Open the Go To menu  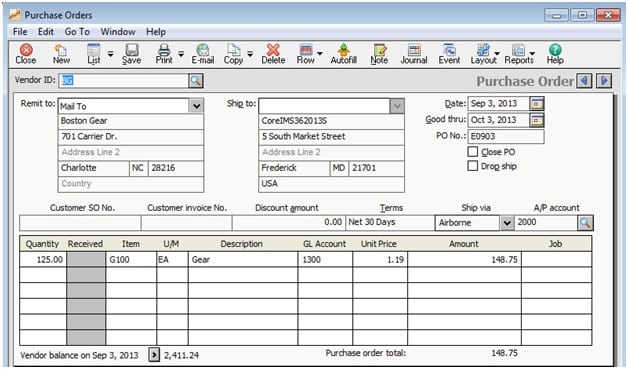77,32
